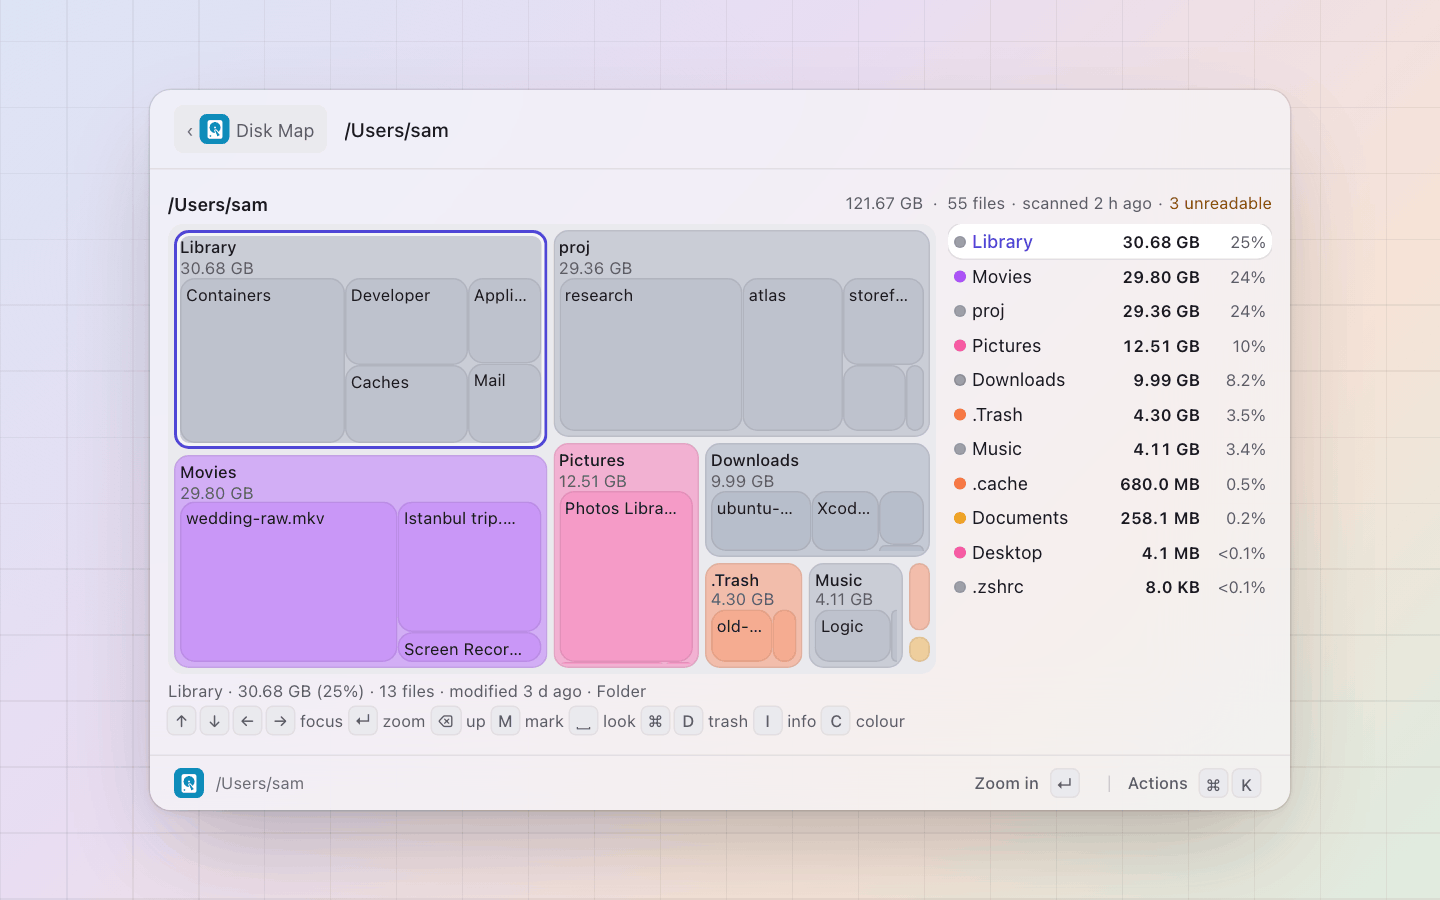Click the Caches block in the treemap
Image resolution: width=1440 pixels, height=900 pixels.
(406, 404)
